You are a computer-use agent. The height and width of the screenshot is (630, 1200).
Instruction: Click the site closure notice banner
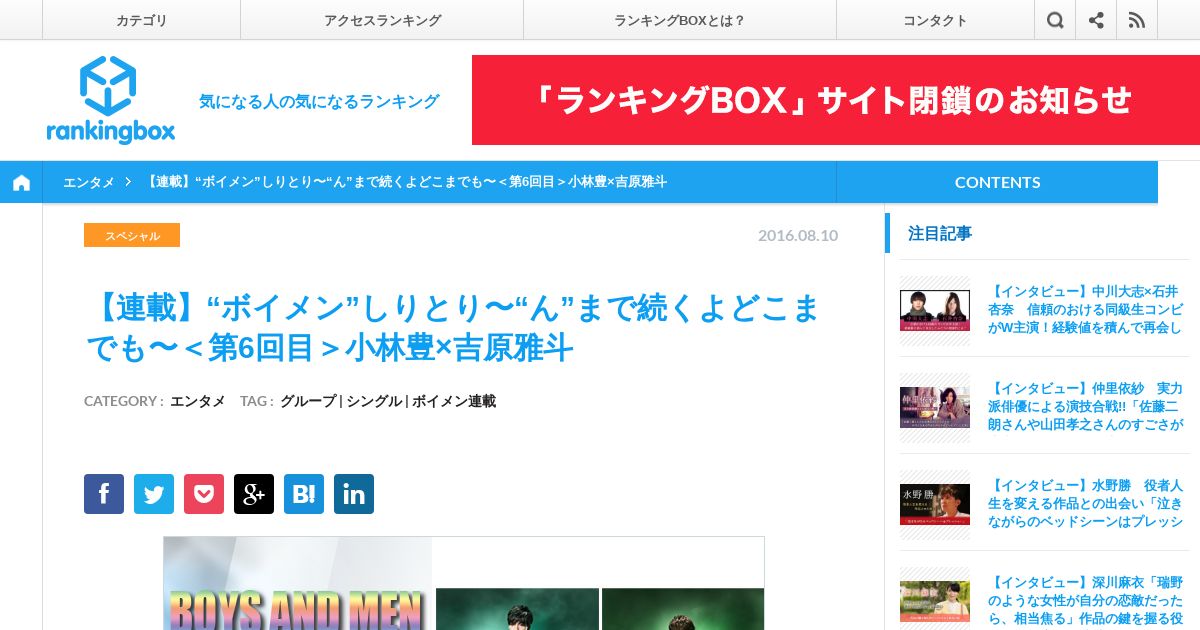(836, 100)
